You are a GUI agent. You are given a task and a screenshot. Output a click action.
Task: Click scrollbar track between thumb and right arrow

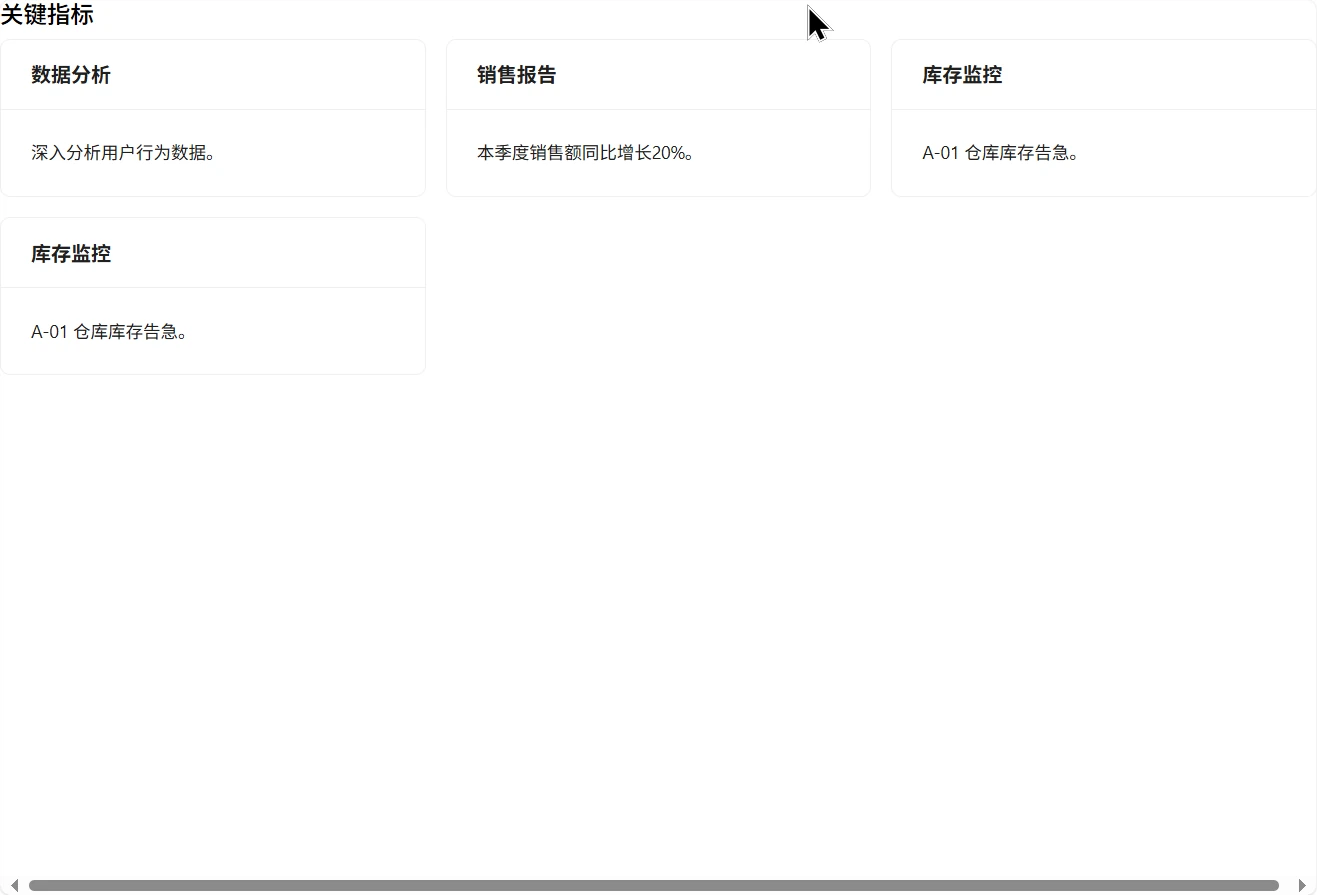pos(1286,885)
